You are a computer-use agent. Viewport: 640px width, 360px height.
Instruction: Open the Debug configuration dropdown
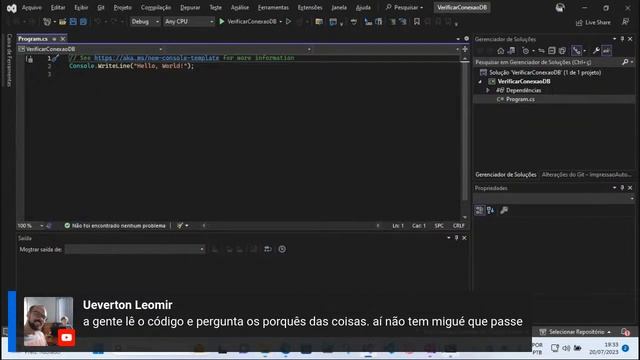(x=145, y=21)
